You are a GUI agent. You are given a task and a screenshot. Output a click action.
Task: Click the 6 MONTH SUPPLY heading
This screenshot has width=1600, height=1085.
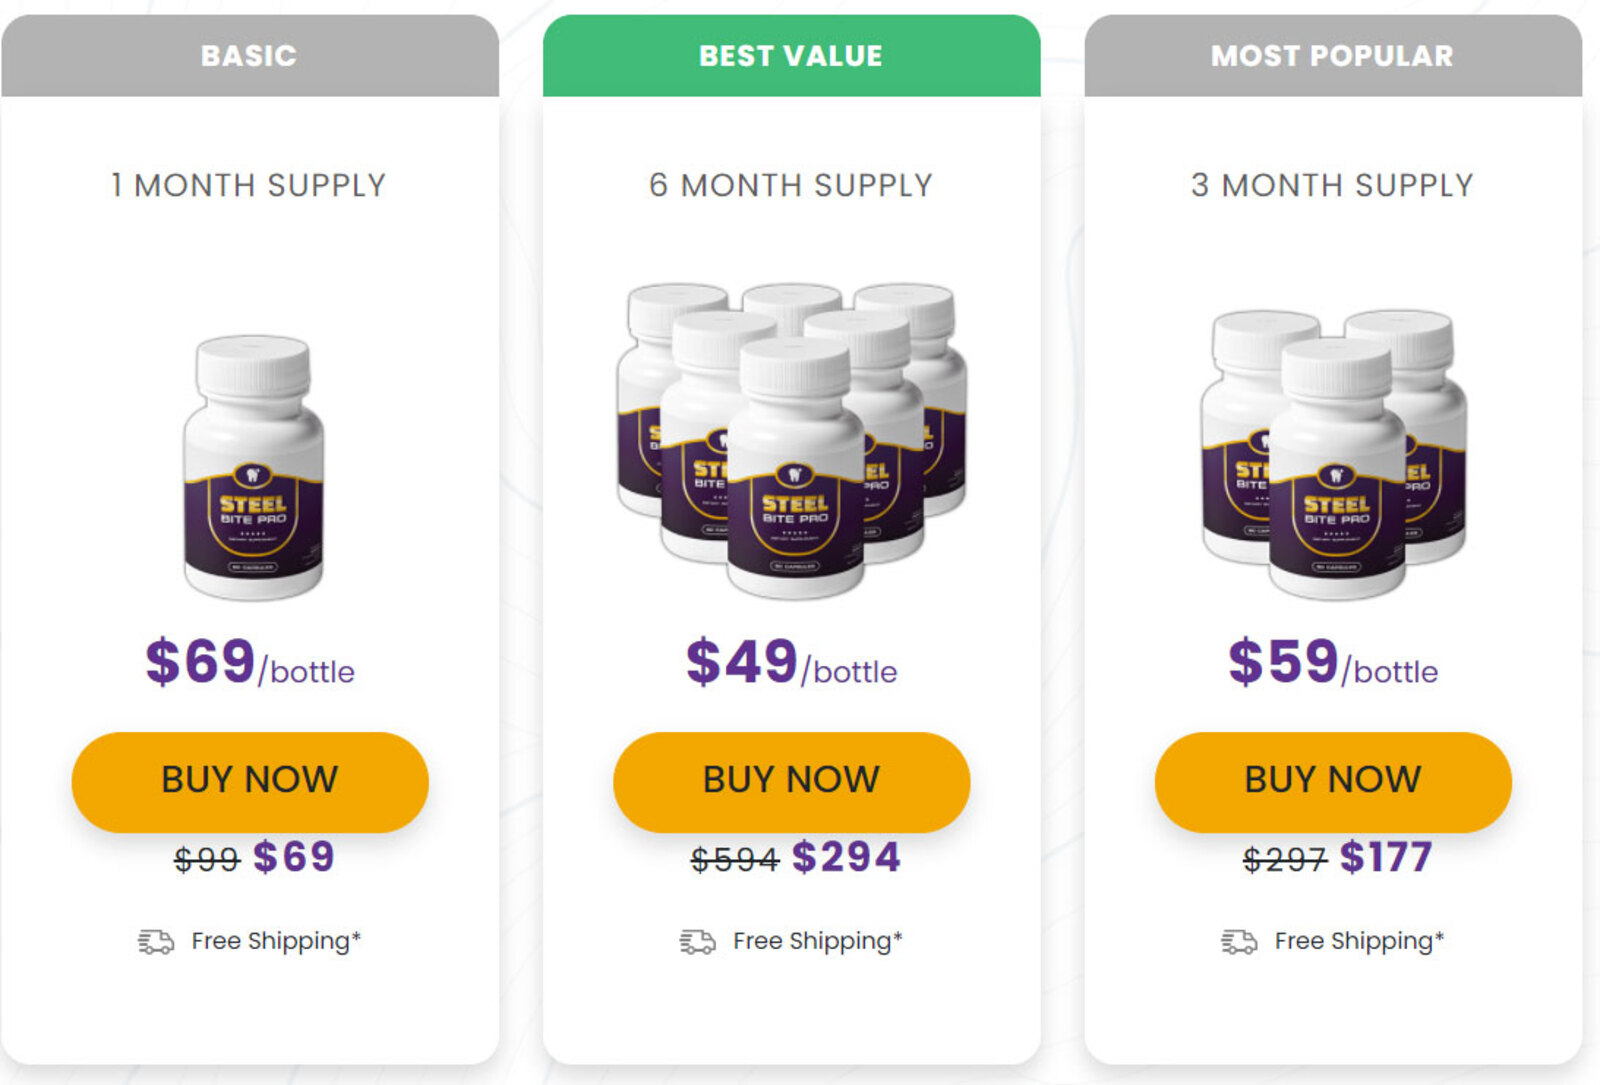[x=791, y=185]
